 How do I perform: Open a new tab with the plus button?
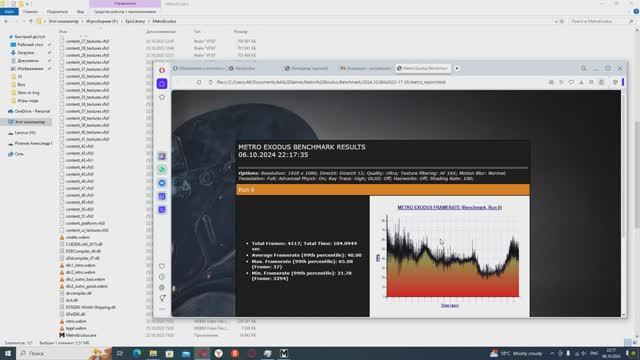(457, 68)
